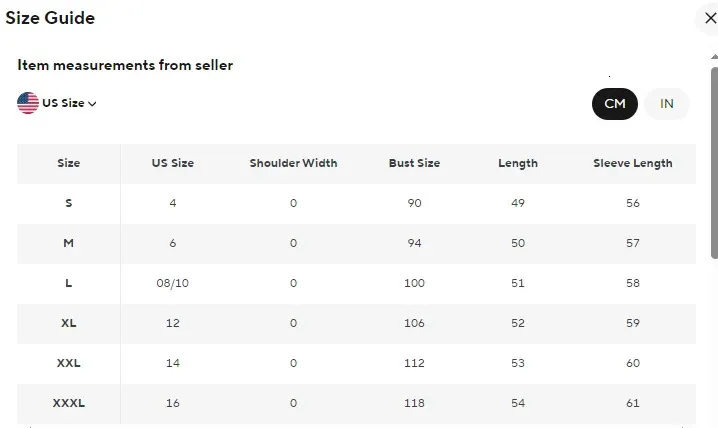Select the S size row

click(69, 203)
